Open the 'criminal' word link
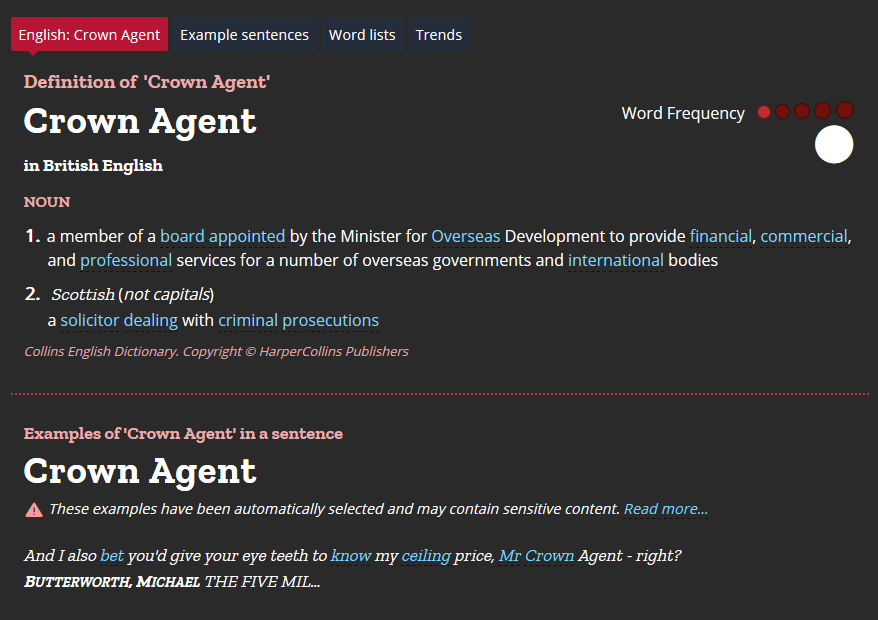Screen dimensions: 878x620 click(x=248, y=320)
